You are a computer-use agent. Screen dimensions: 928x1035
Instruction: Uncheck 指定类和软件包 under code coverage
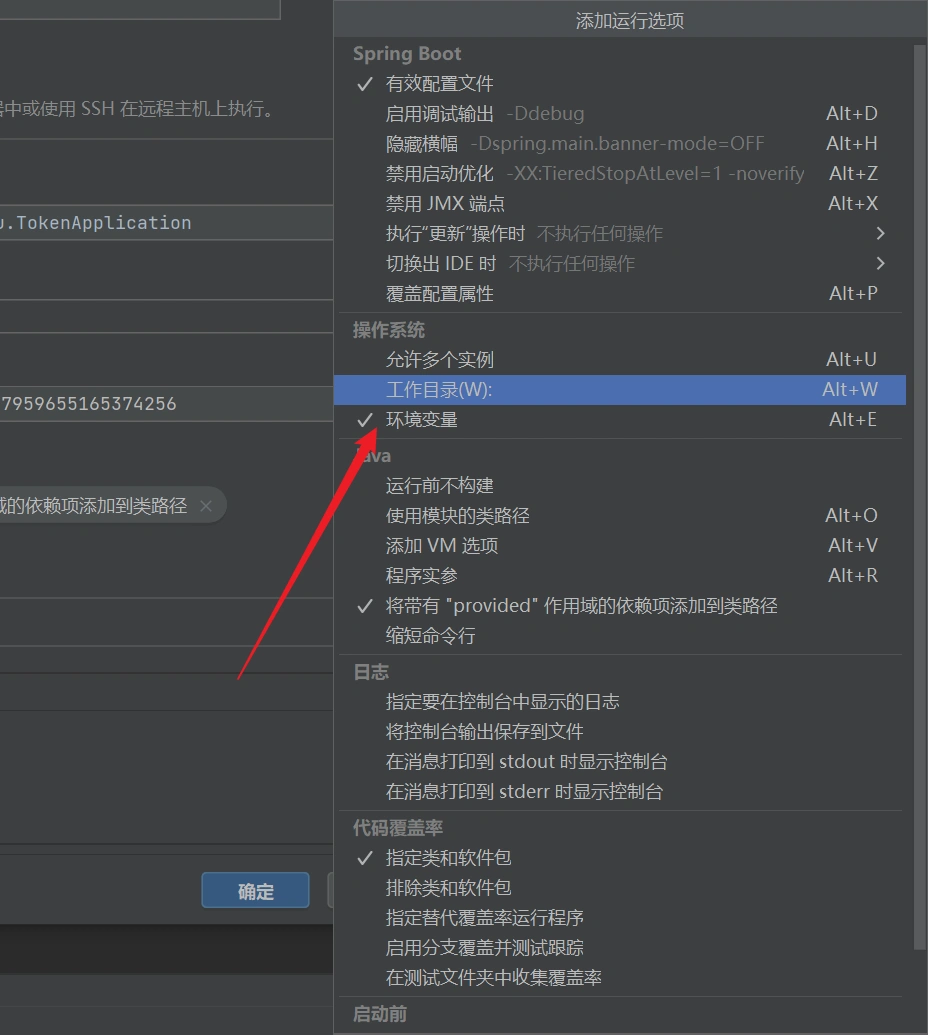(448, 858)
